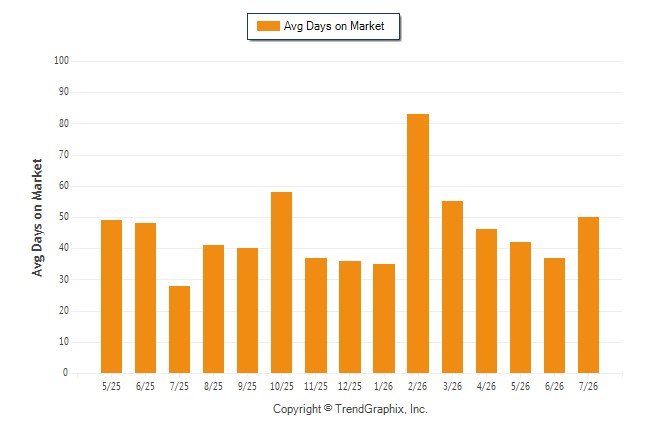Viewport: 646px width, 434px height.
Task: Click the TrendGraphix copyright text
Action: point(350,409)
